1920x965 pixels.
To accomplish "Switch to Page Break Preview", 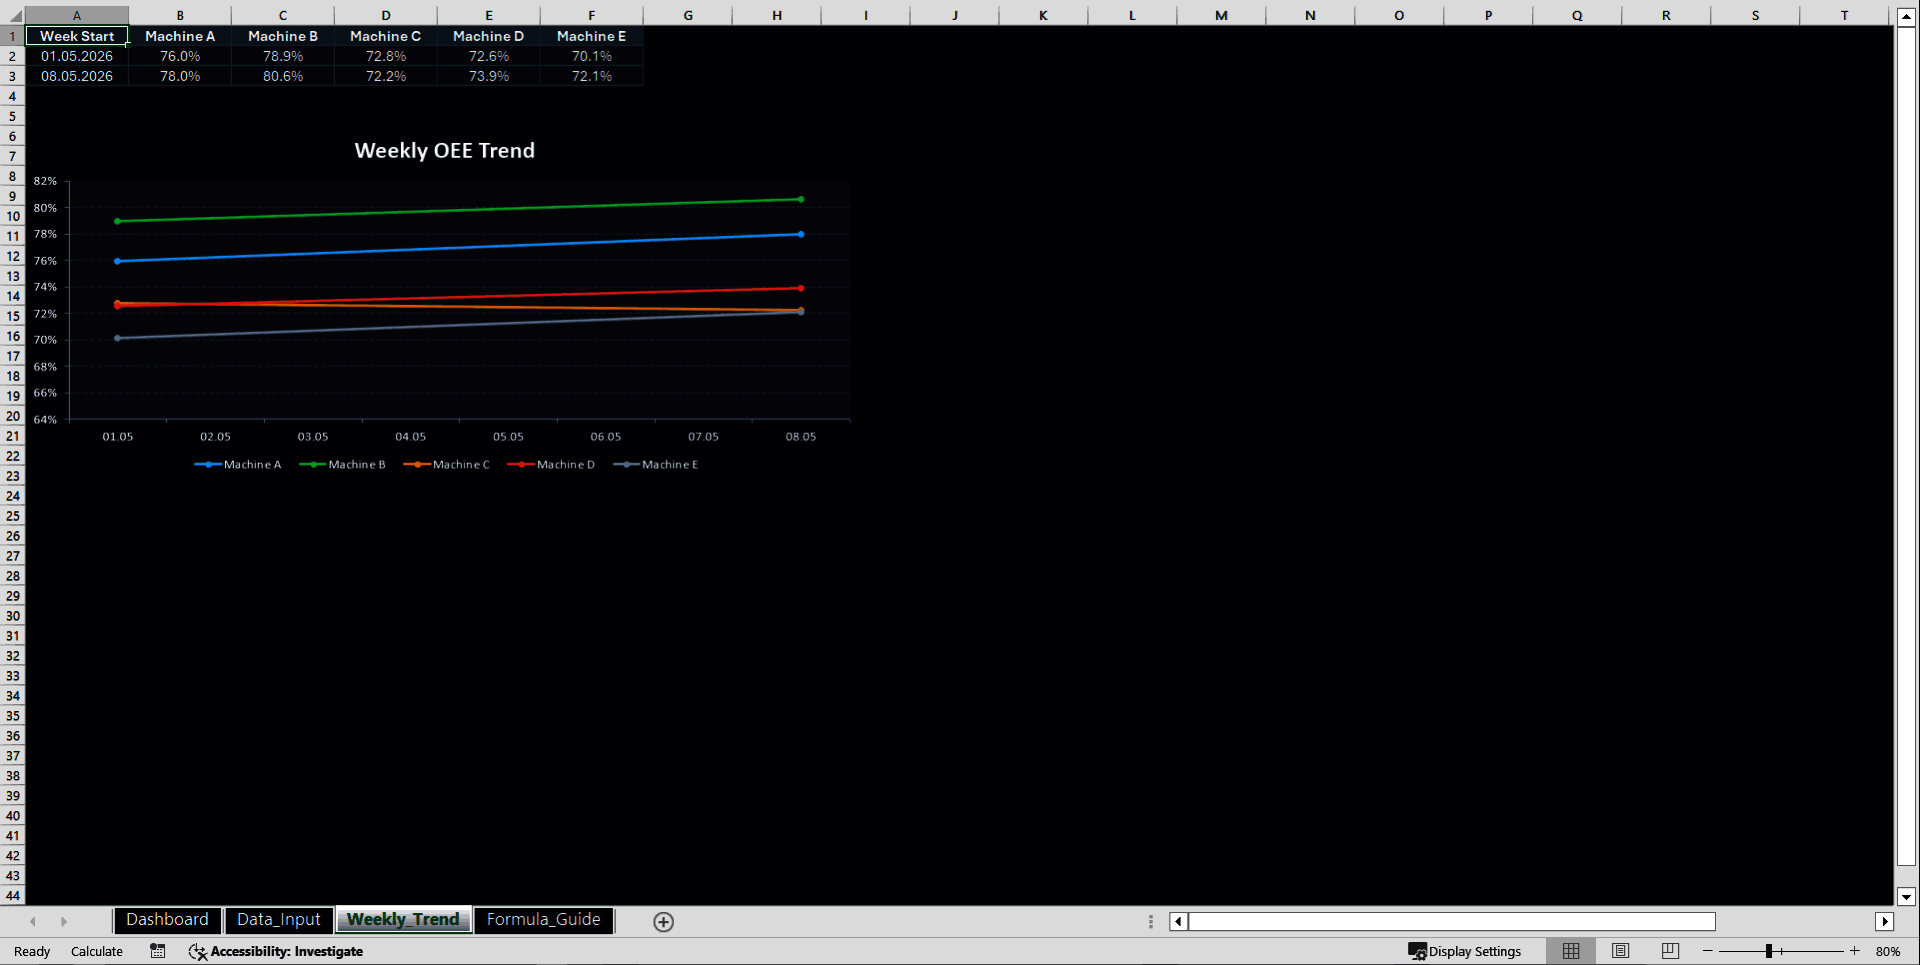I will pyautogui.click(x=1670, y=951).
